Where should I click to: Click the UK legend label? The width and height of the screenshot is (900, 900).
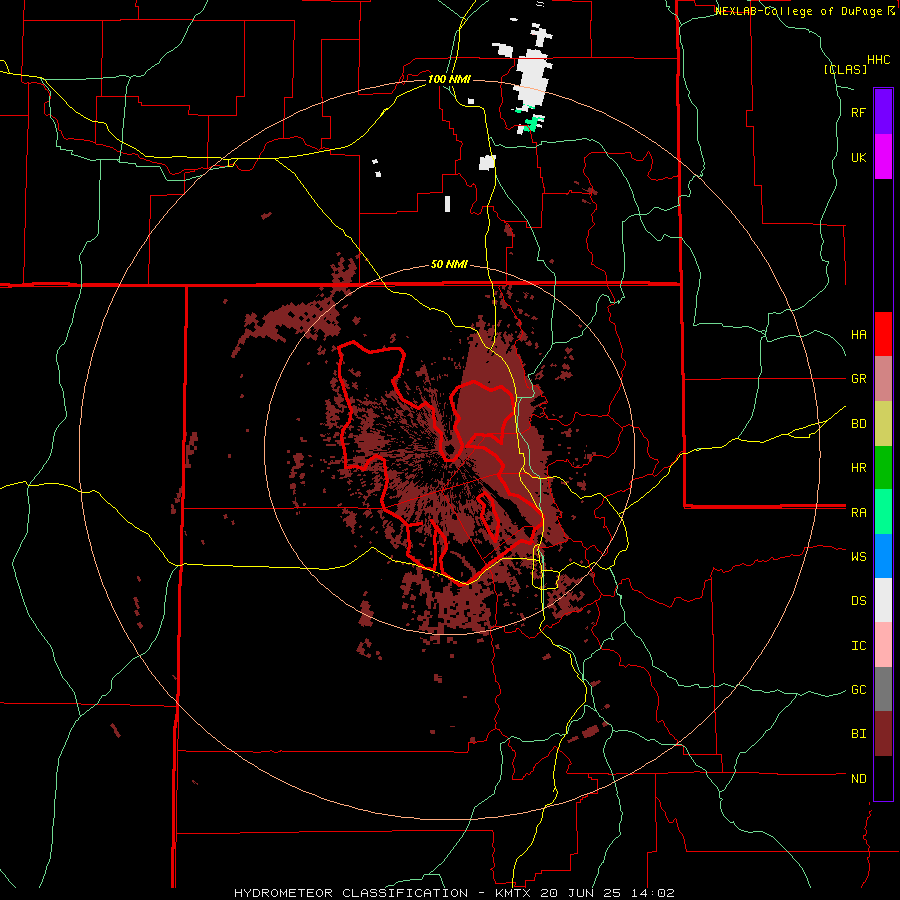(858, 157)
